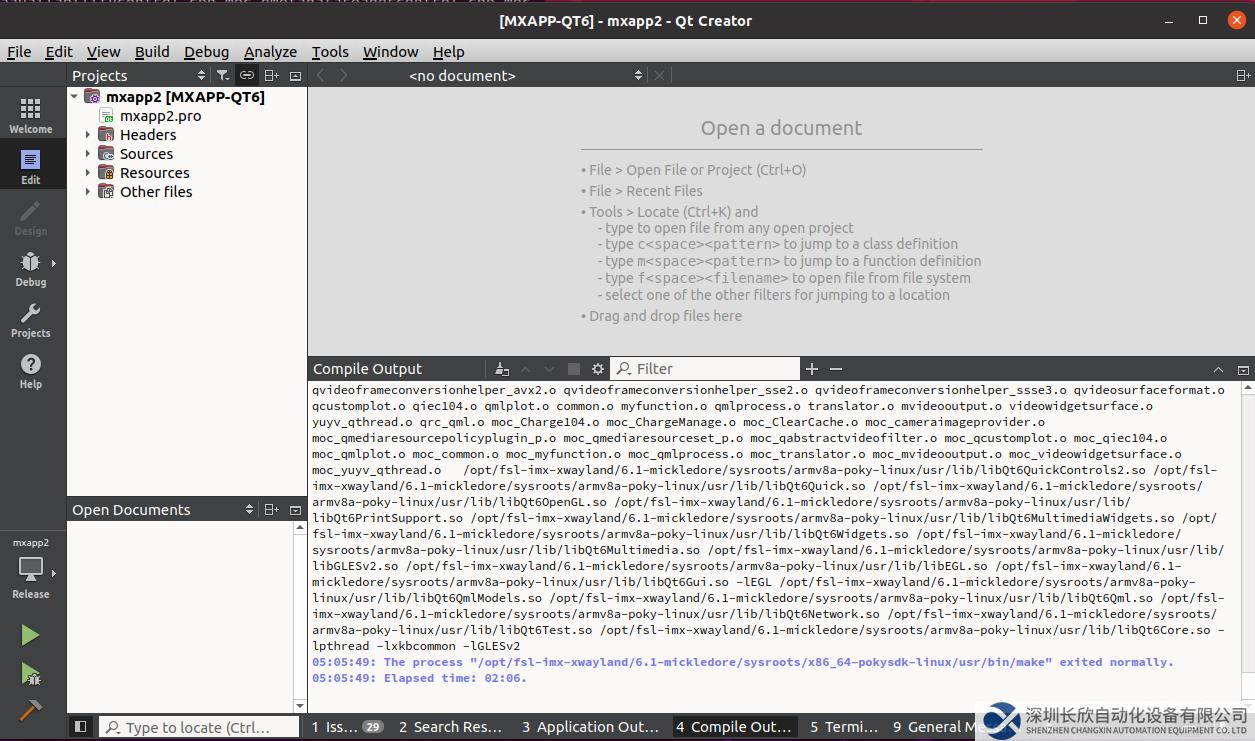
Task: Toggle left sidebar visibility button
Action: point(81,727)
